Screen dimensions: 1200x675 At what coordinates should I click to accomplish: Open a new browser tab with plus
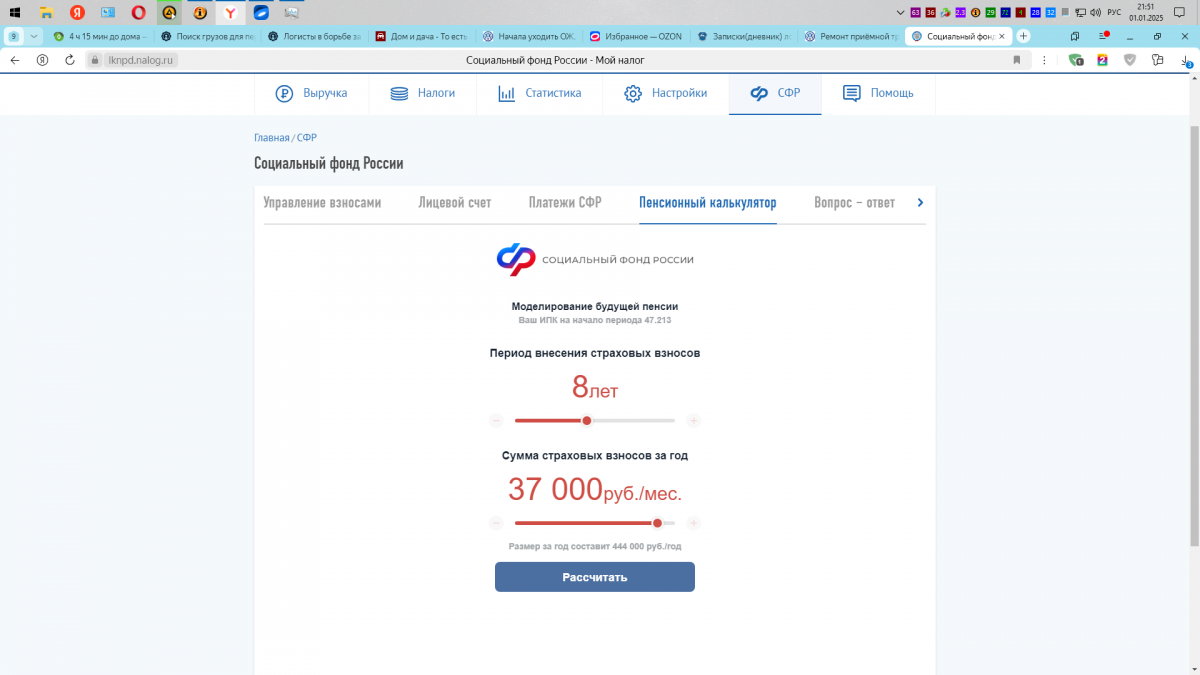pos(1023,36)
